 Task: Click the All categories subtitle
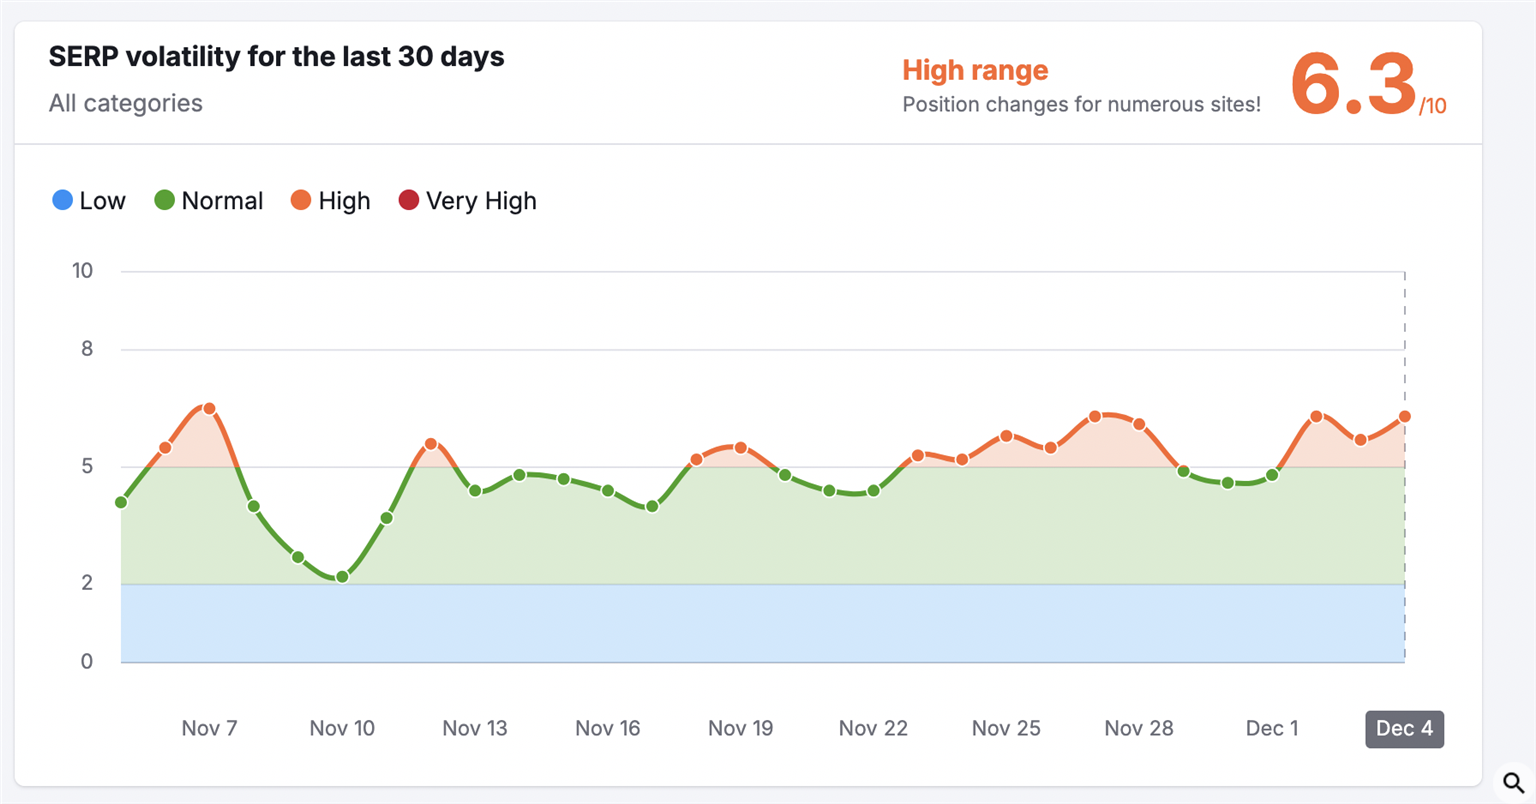pos(125,103)
